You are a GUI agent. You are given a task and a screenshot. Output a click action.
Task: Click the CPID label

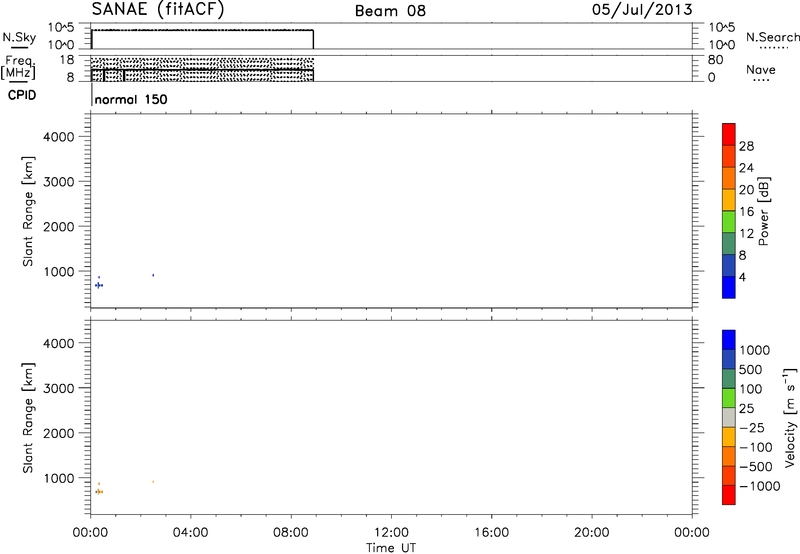pyautogui.click(x=22, y=95)
